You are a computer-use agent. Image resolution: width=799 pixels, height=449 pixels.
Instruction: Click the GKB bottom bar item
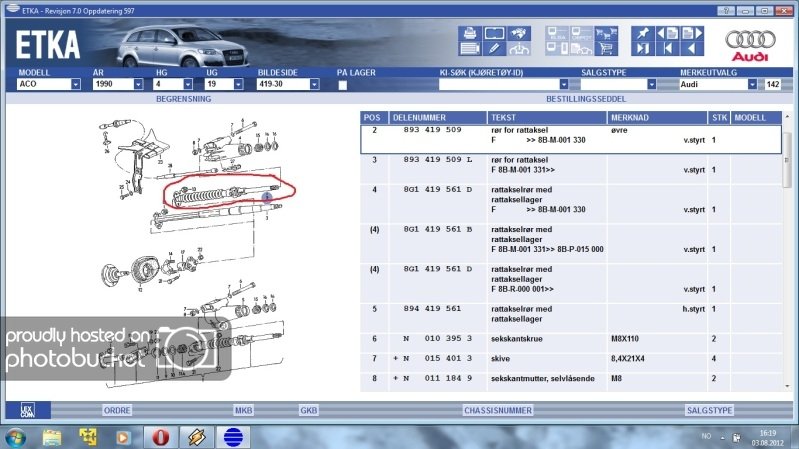click(x=309, y=410)
